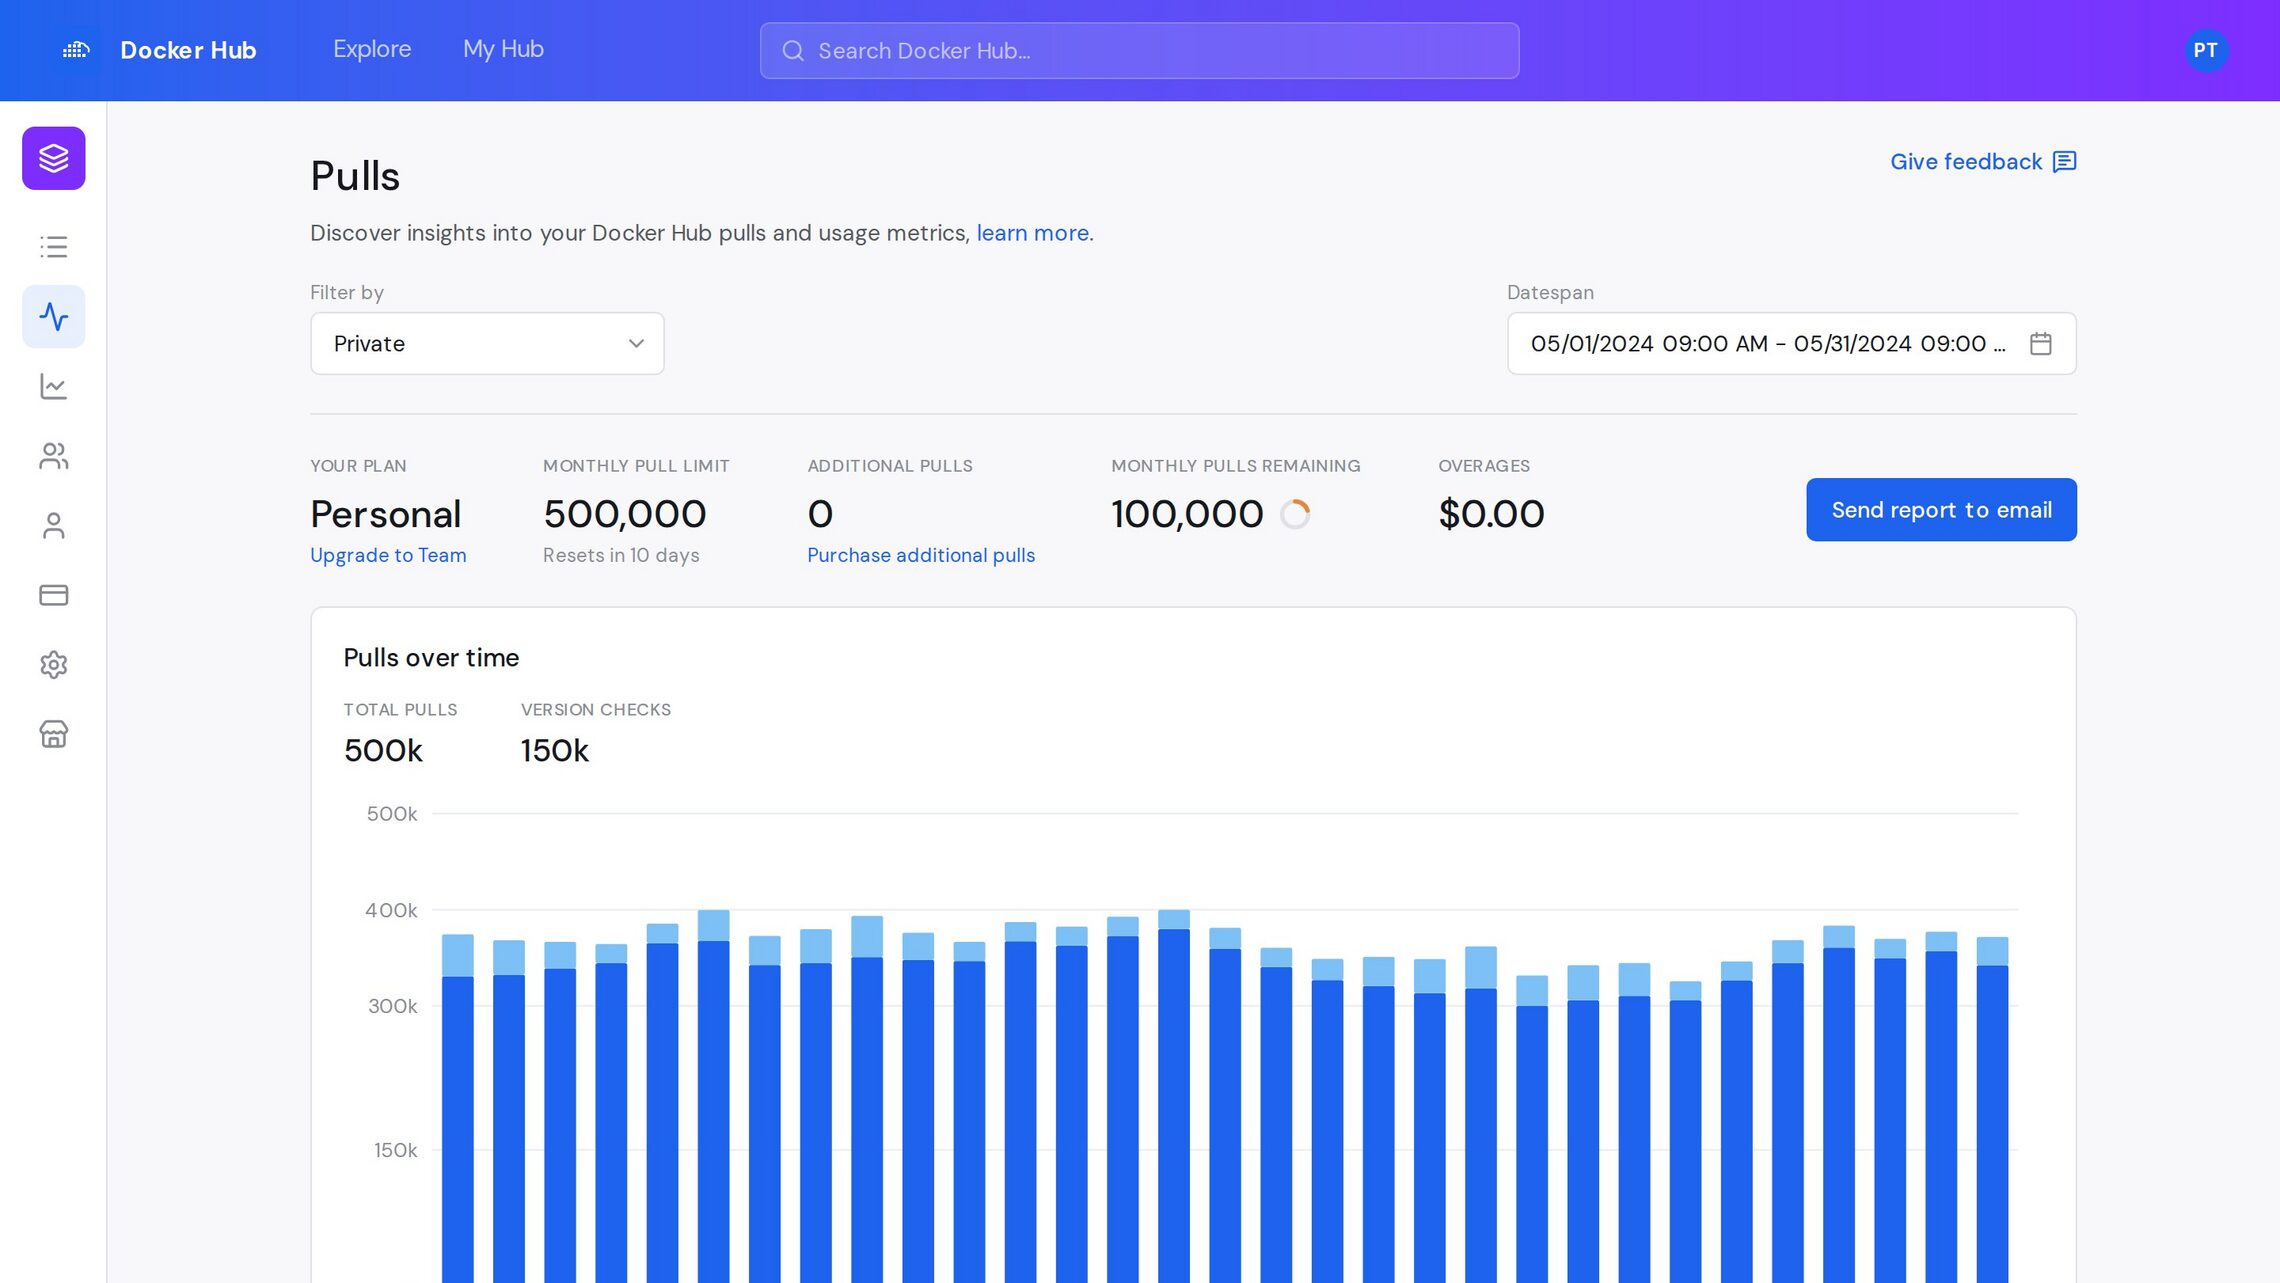2280x1283 pixels.
Task: Open the PT user avatar menu
Action: click(x=2206, y=50)
